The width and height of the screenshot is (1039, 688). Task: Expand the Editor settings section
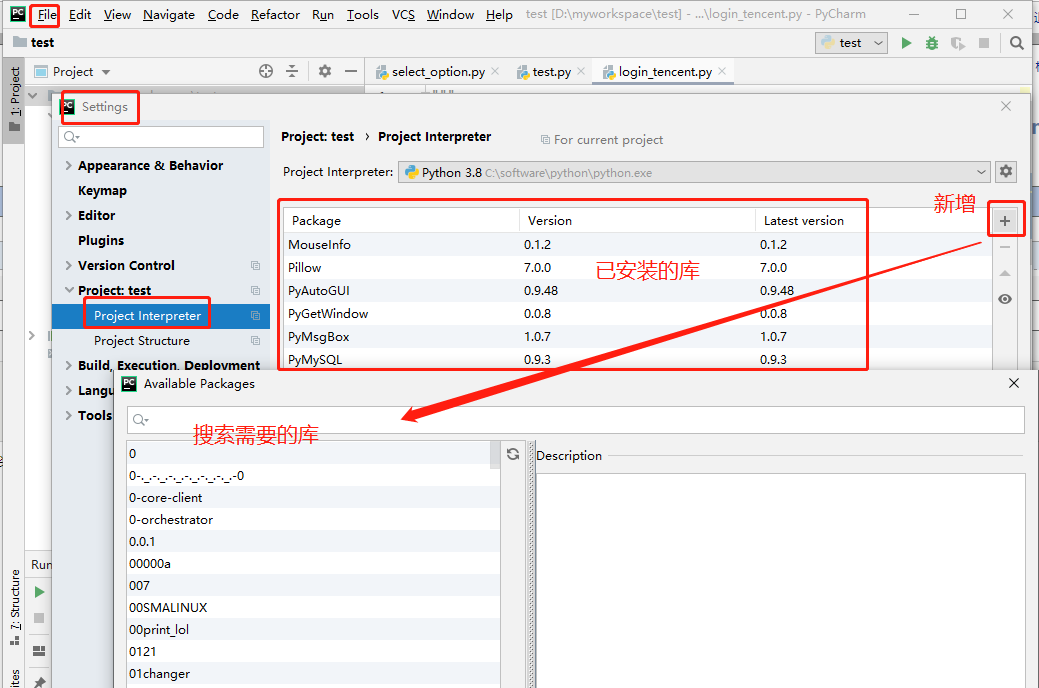pyautogui.click(x=68, y=215)
